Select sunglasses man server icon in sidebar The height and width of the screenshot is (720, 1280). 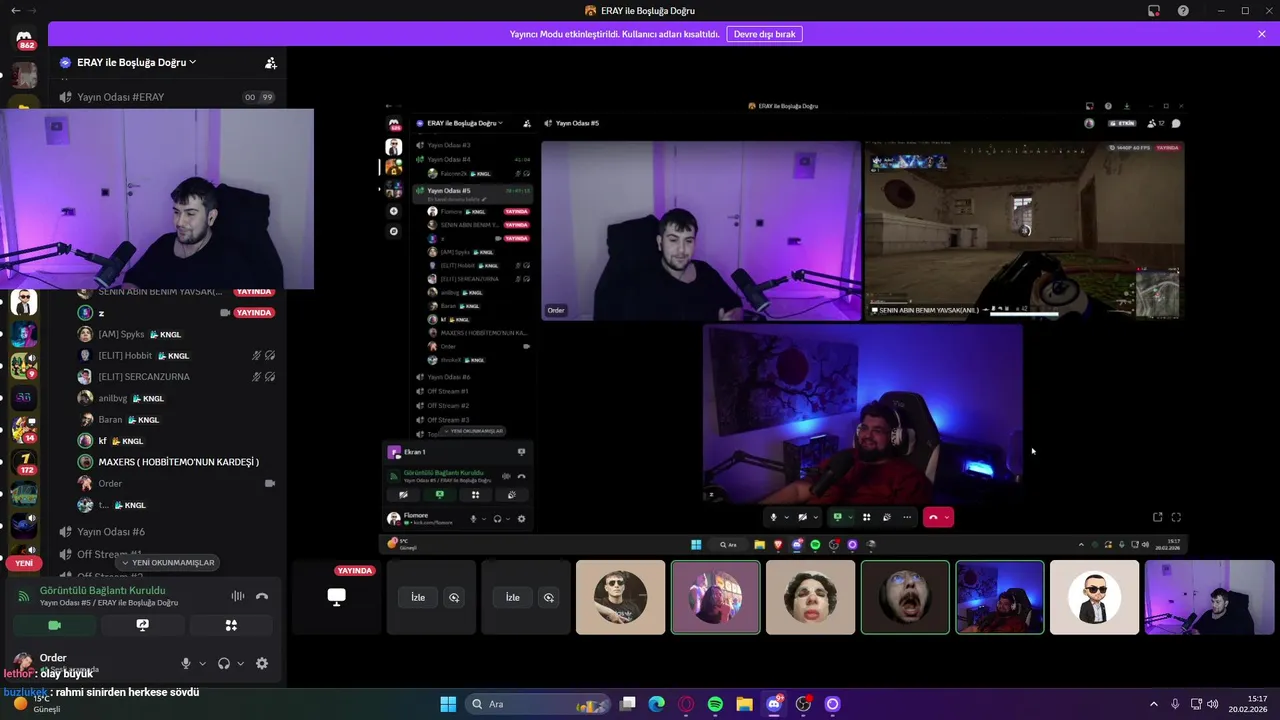tap(24, 302)
